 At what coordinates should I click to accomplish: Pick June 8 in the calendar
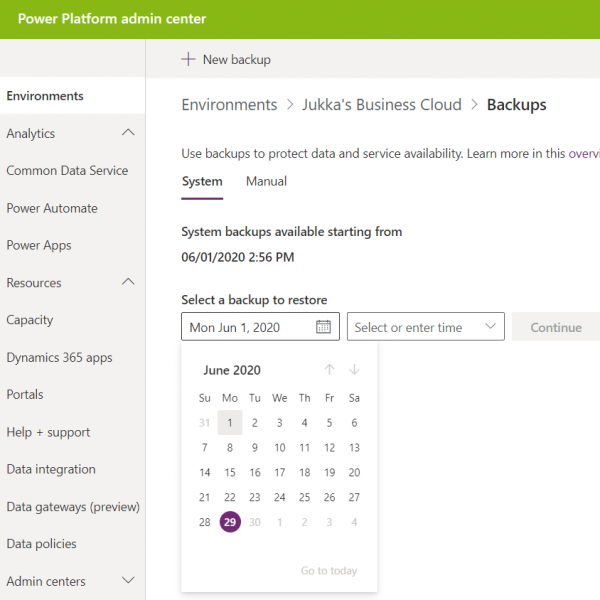pyautogui.click(x=230, y=447)
